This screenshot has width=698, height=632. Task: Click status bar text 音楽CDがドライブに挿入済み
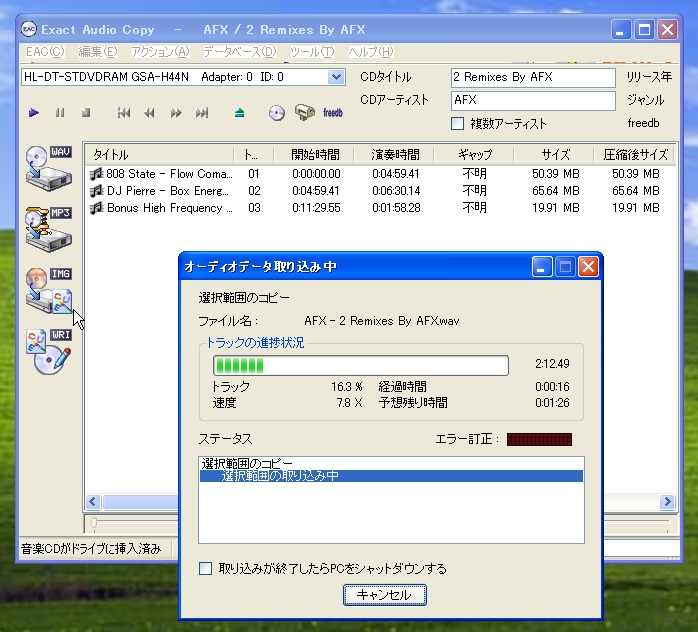(x=91, y=549)
